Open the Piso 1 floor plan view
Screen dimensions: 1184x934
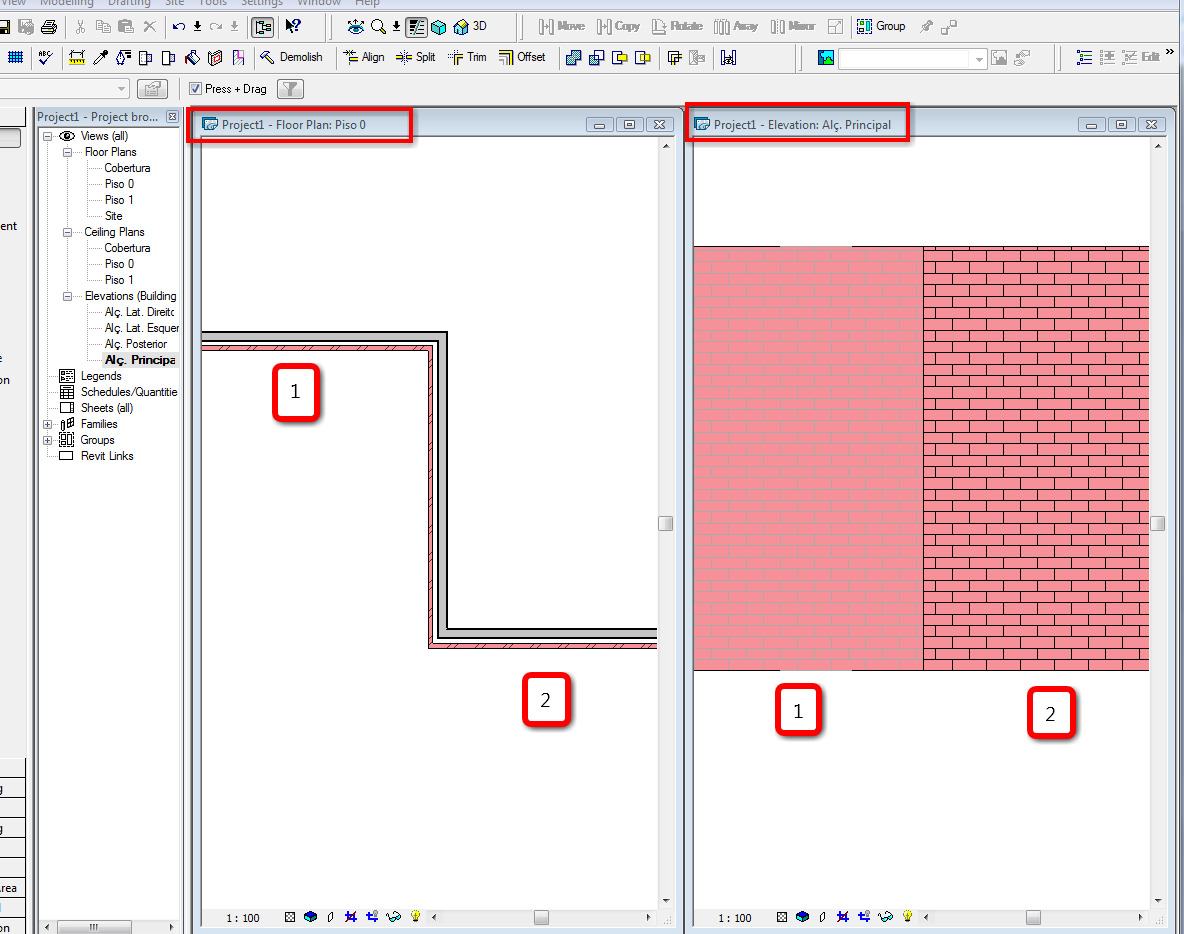(x=118, y=200)
